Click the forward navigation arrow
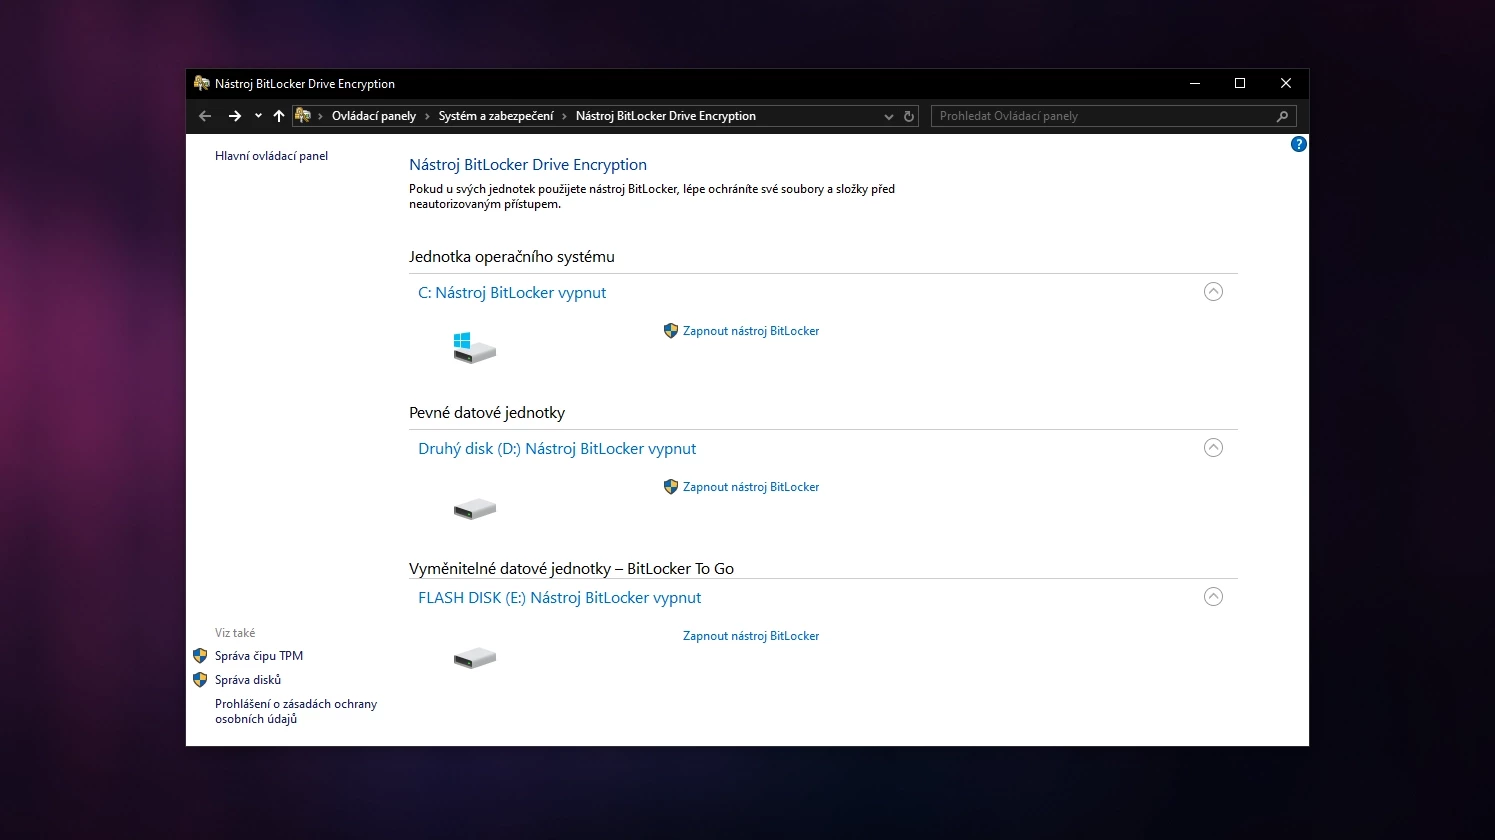1495x840 pixels. click(235, 116)
